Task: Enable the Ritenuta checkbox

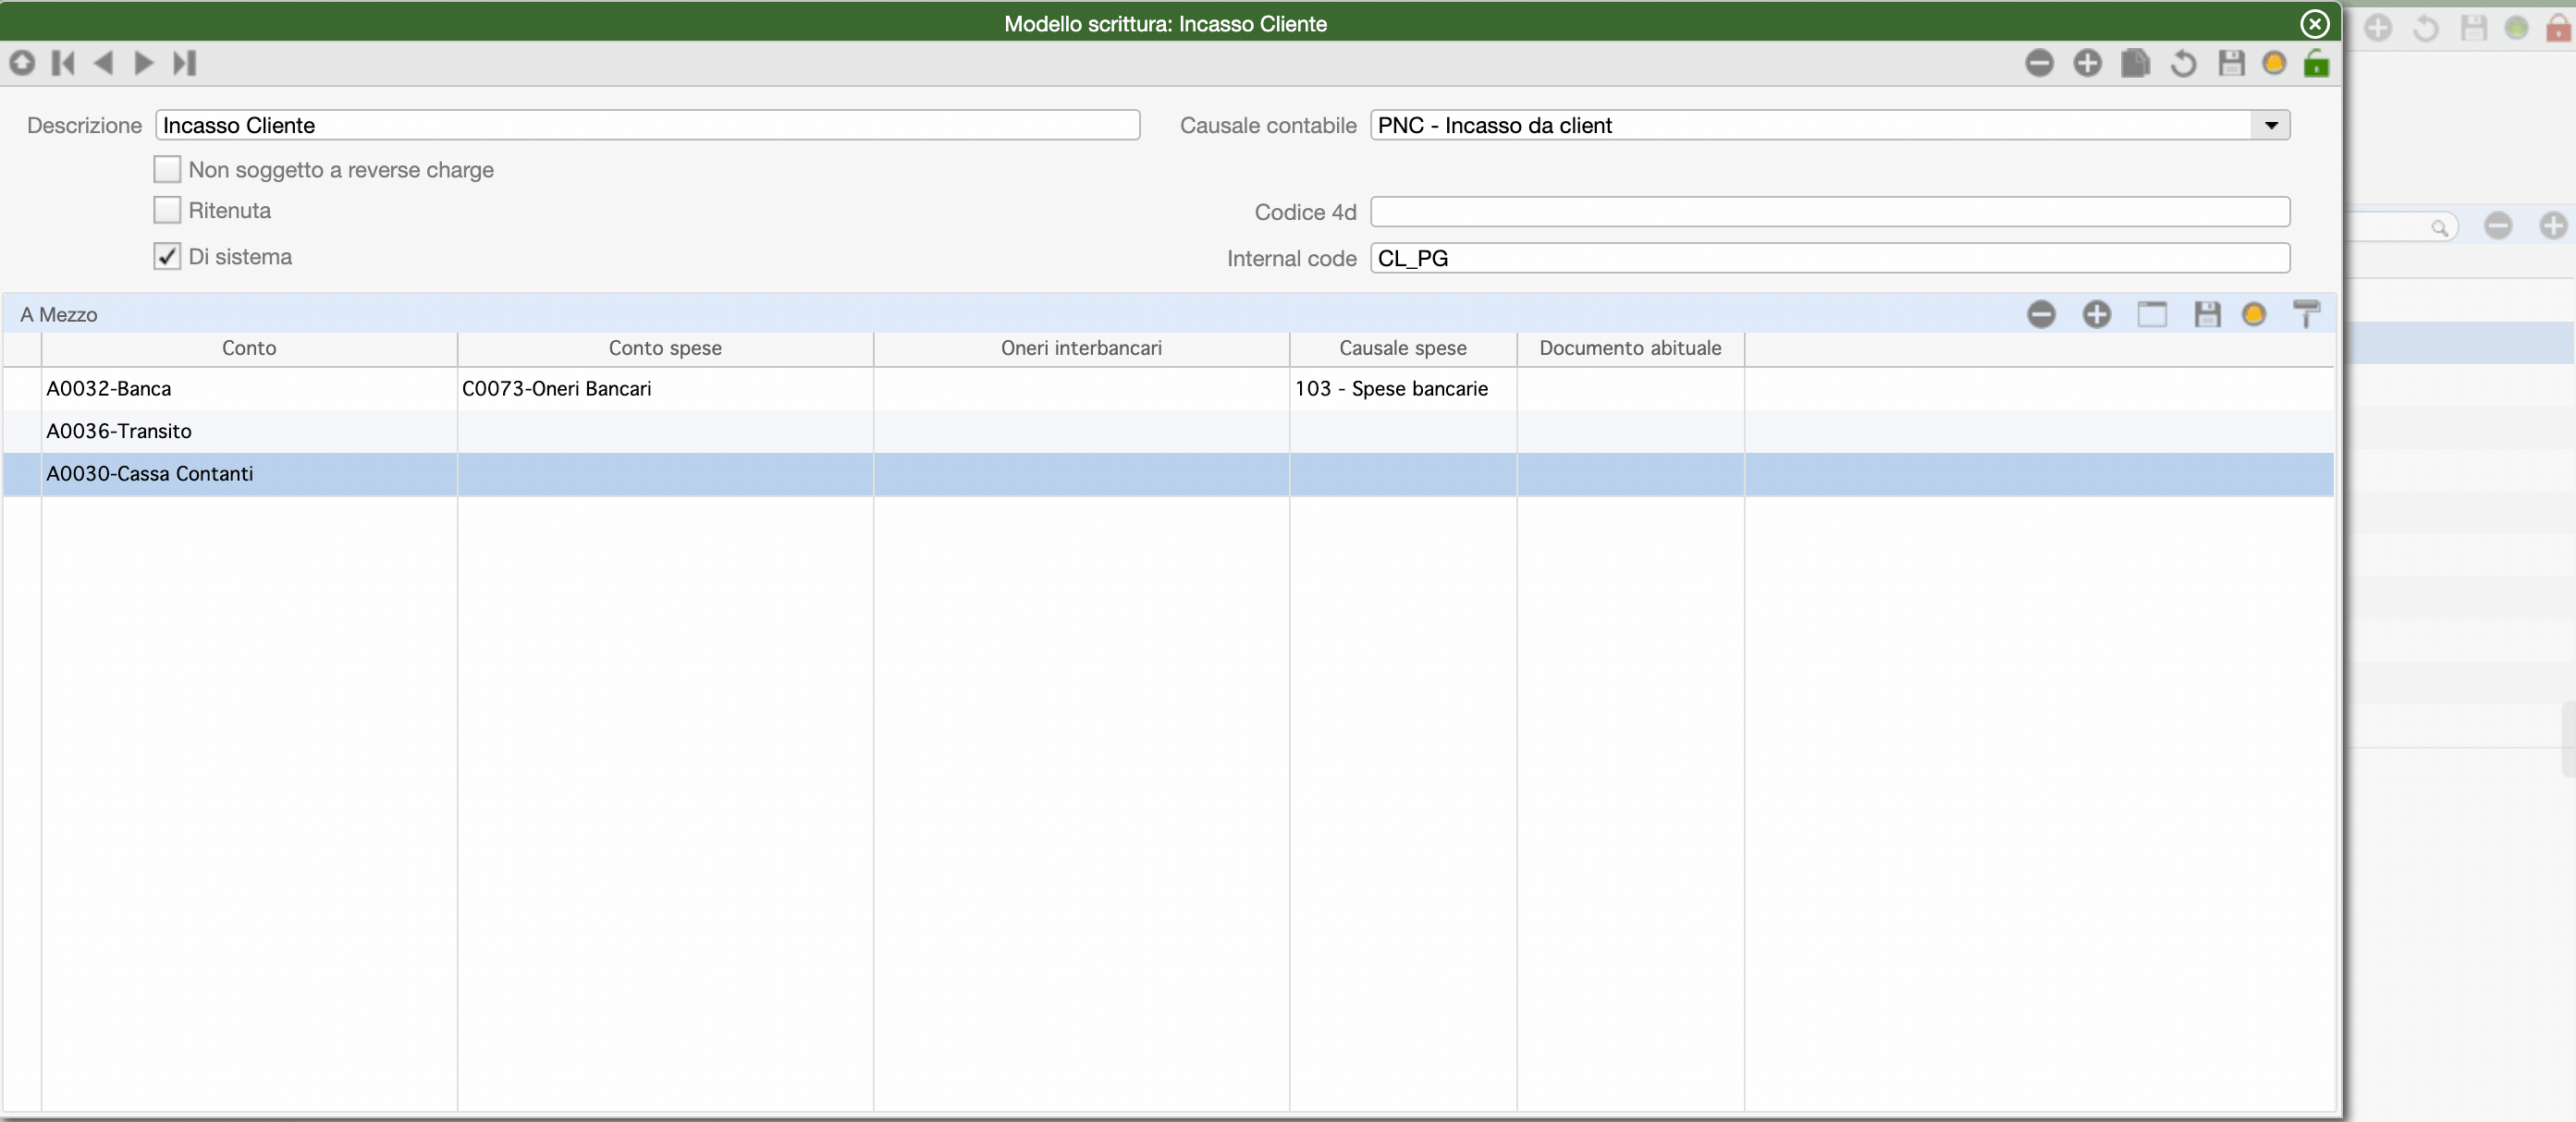Action: 167,210
